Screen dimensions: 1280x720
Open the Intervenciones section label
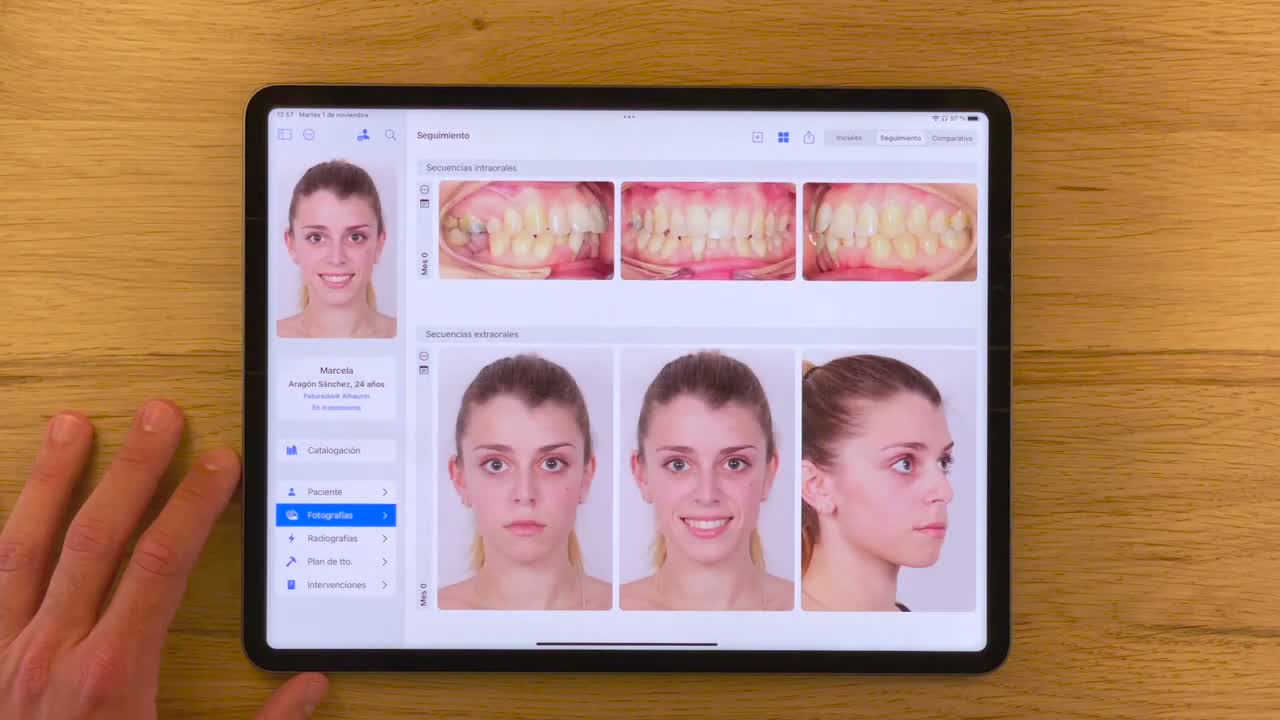(x=336, y=585)
